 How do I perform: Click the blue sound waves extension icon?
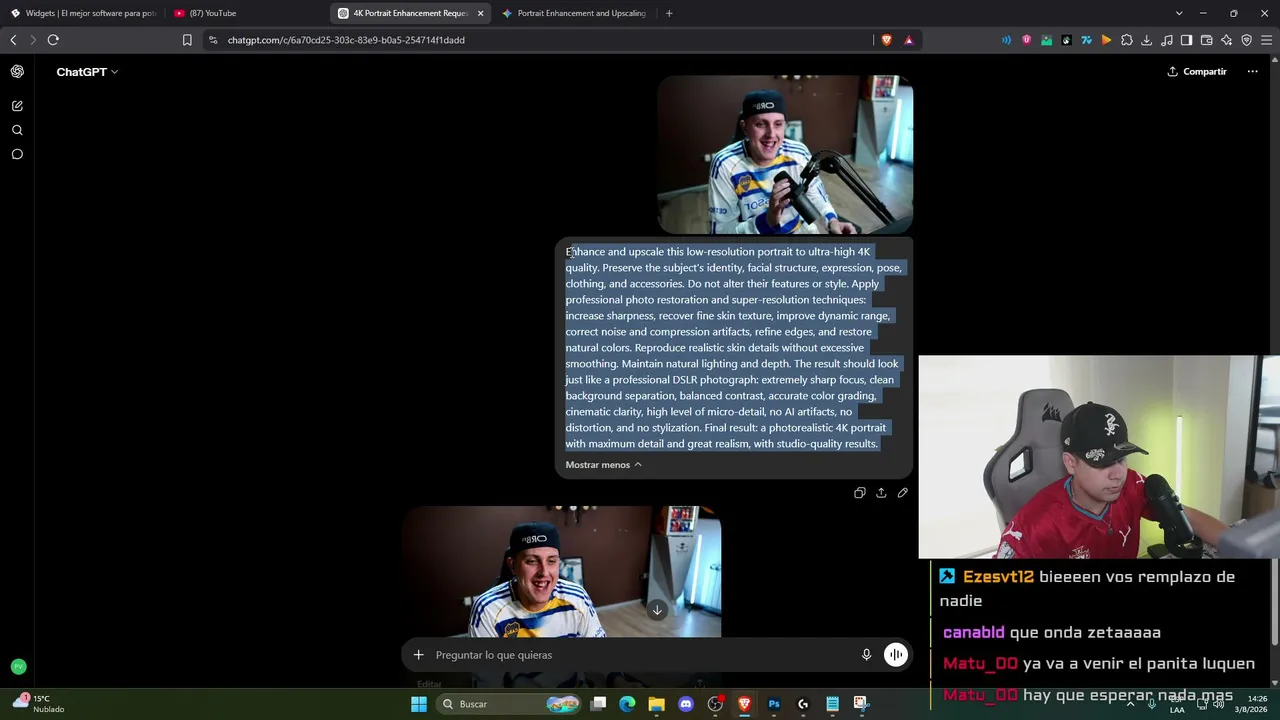[x=1006, y=40]
